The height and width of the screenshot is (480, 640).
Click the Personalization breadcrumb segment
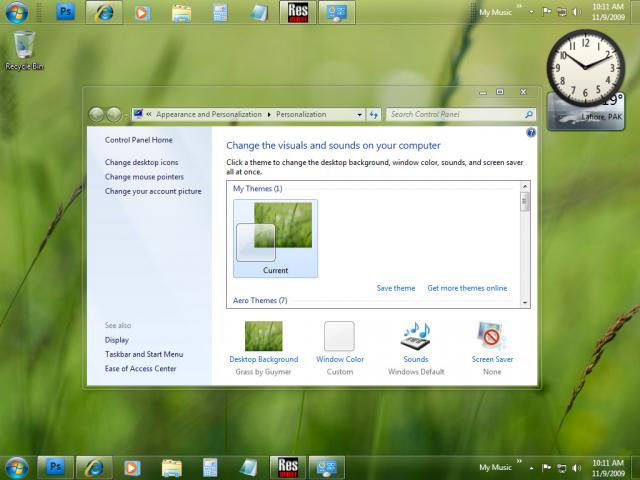point(301,114)
